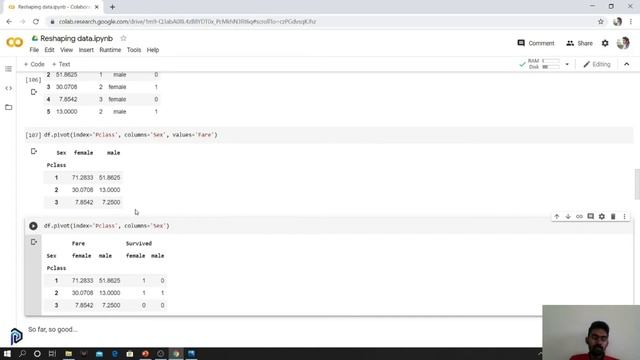
Task: Click the 'So far, so good...' text cell
Action: (x=53, y=329)
